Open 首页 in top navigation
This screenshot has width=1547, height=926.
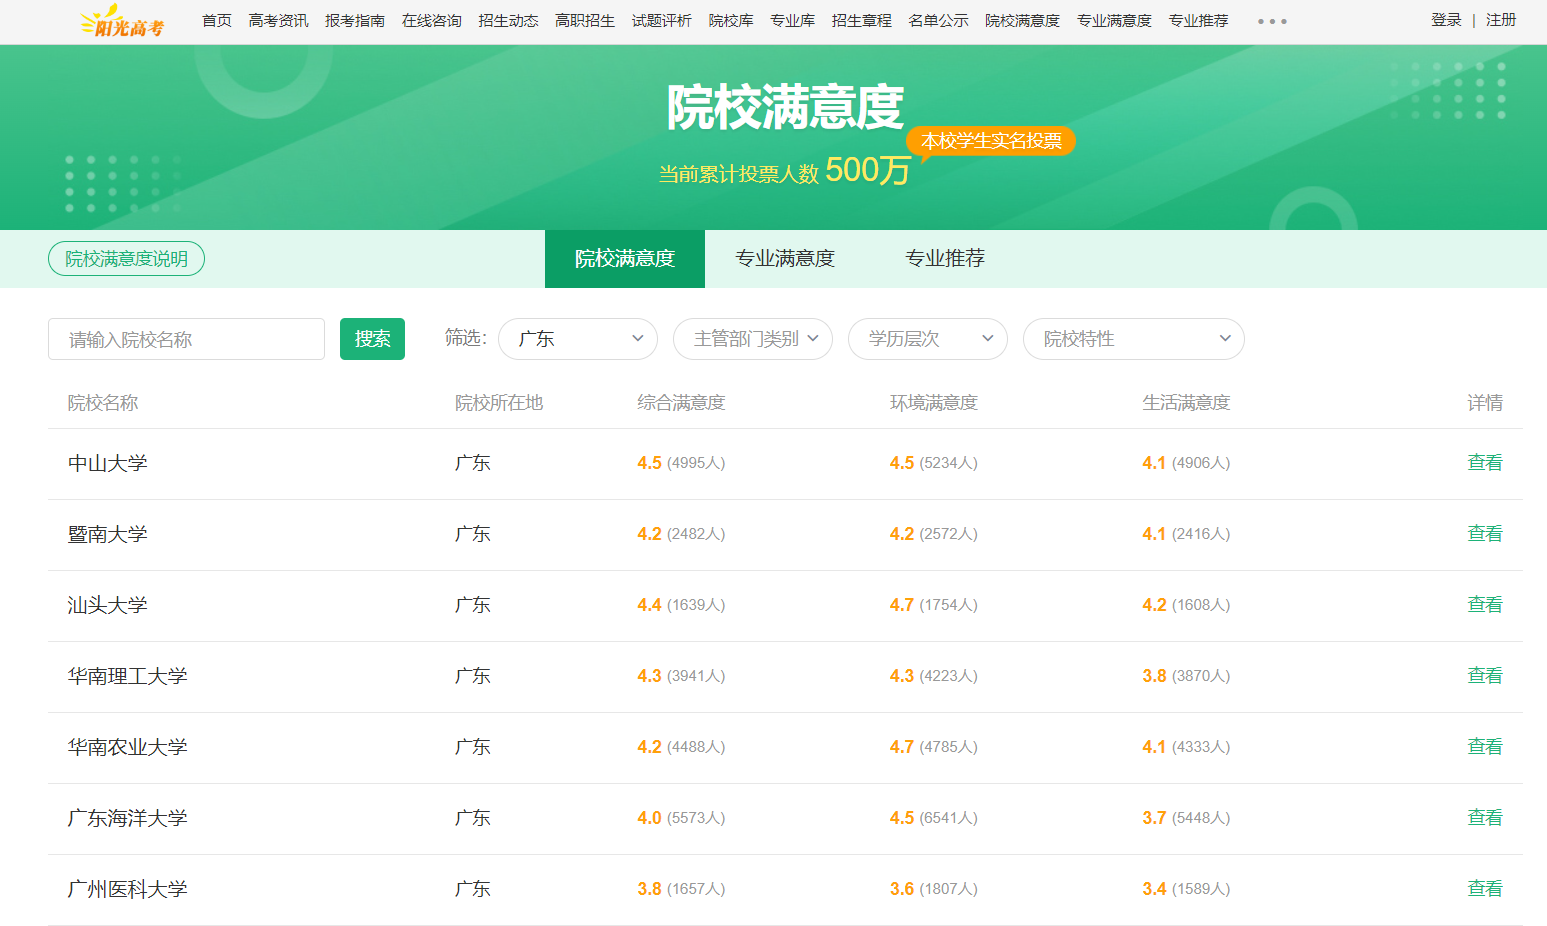(x=217, y=21)
